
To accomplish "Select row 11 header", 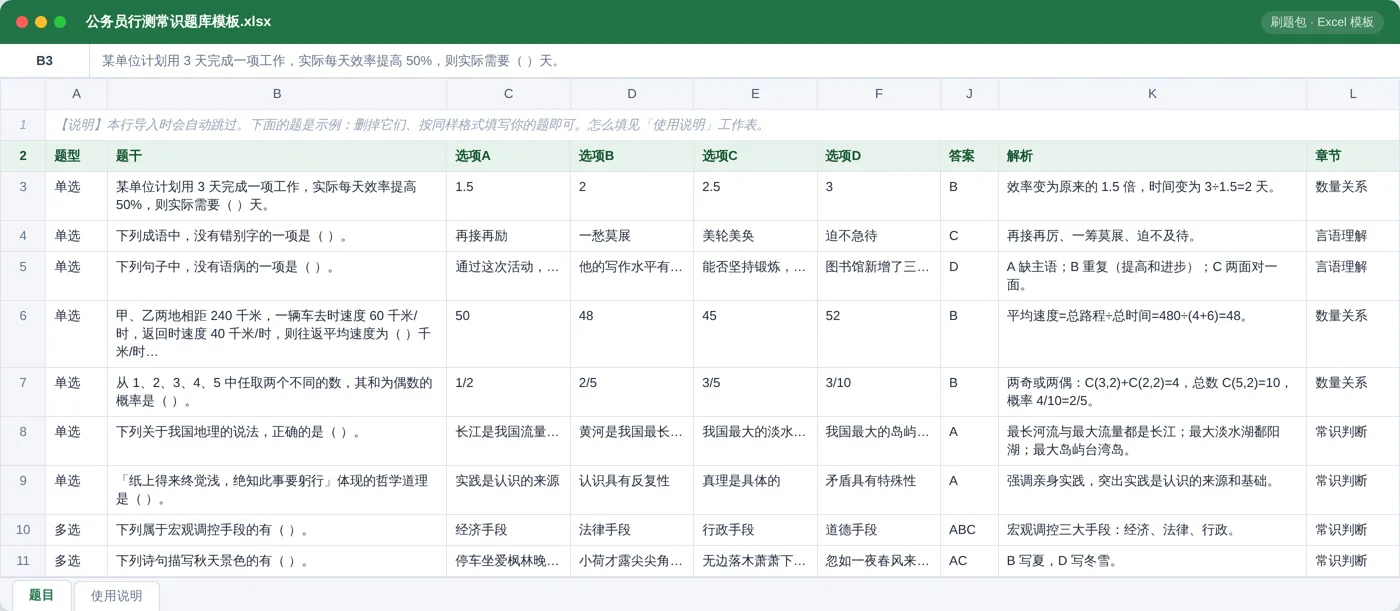I will pyautogui.click(x=23, y=561).
